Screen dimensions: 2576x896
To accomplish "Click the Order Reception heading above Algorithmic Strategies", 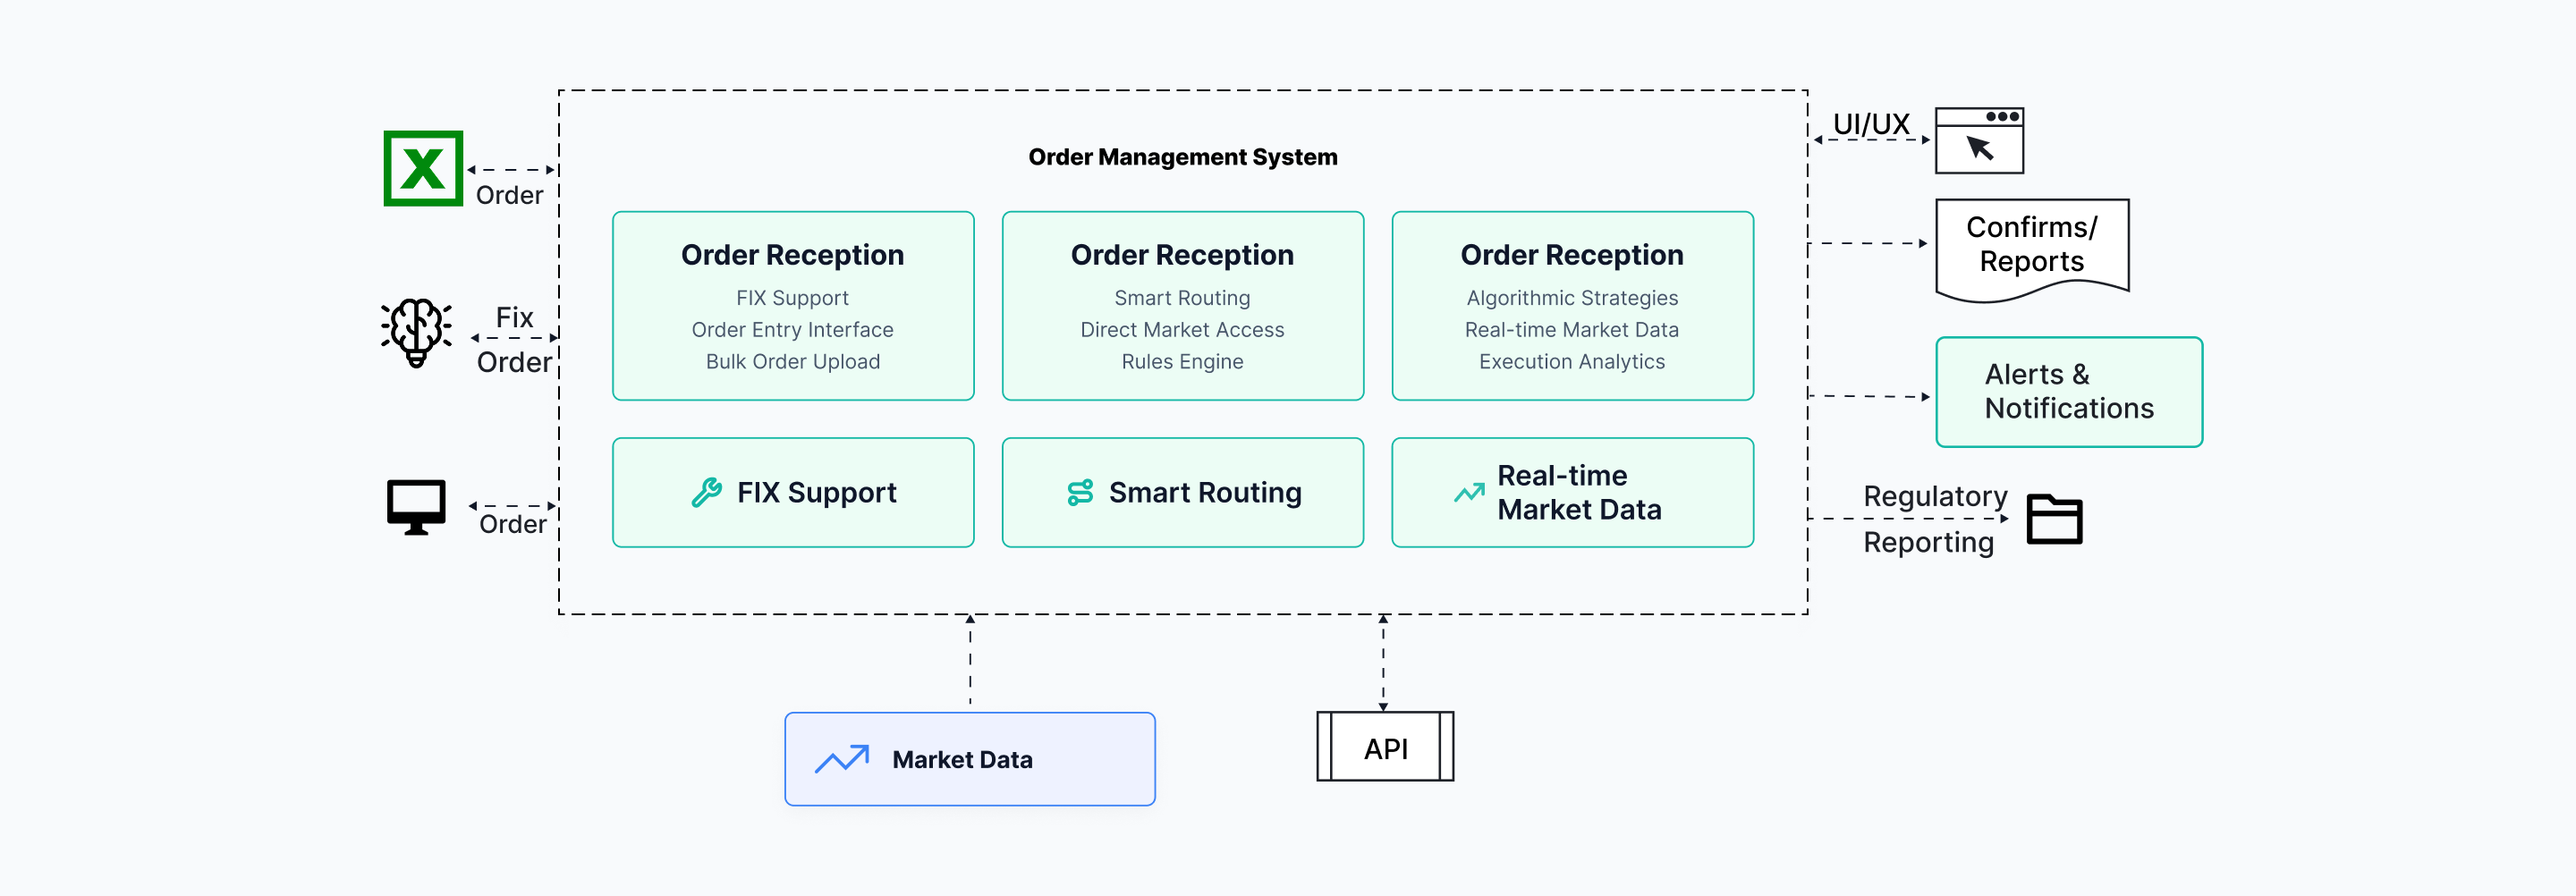I will [1572, 255].
